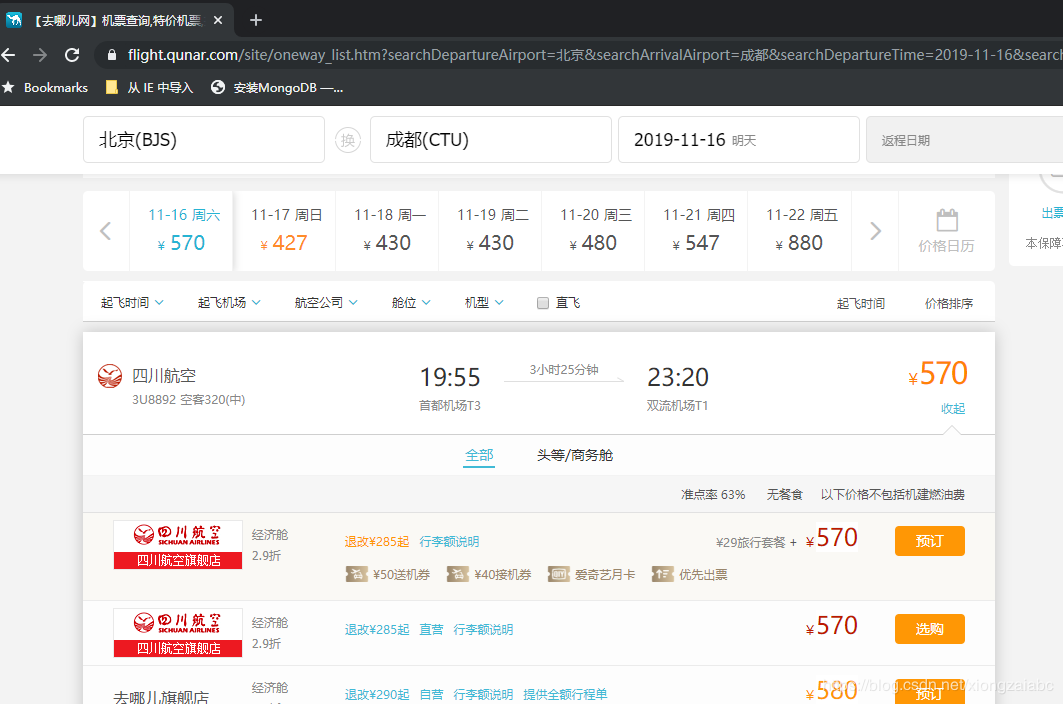Switch to the 全部 cabin tab

(479, 455)
